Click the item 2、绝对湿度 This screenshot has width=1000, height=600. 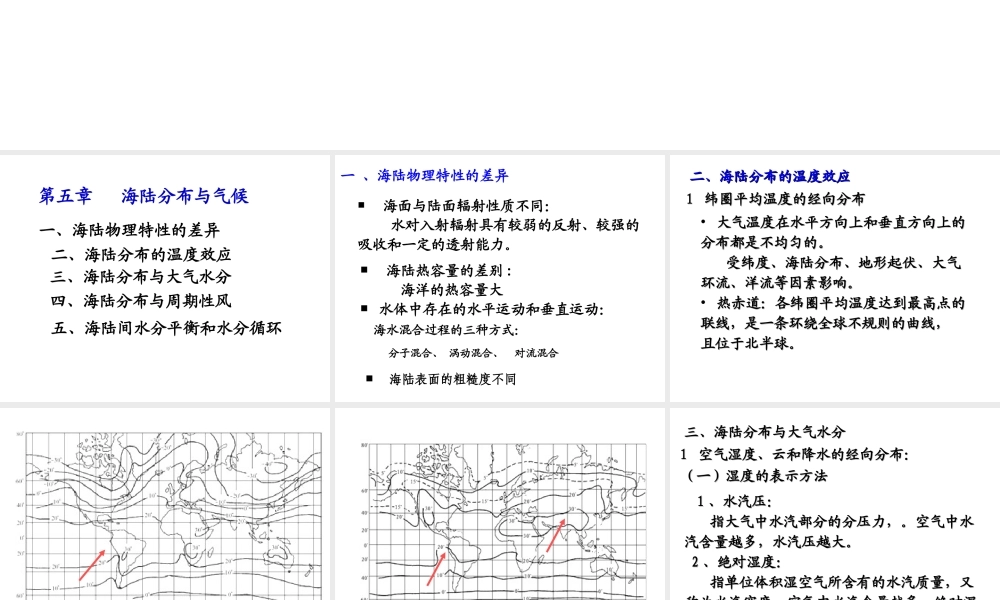736,562
